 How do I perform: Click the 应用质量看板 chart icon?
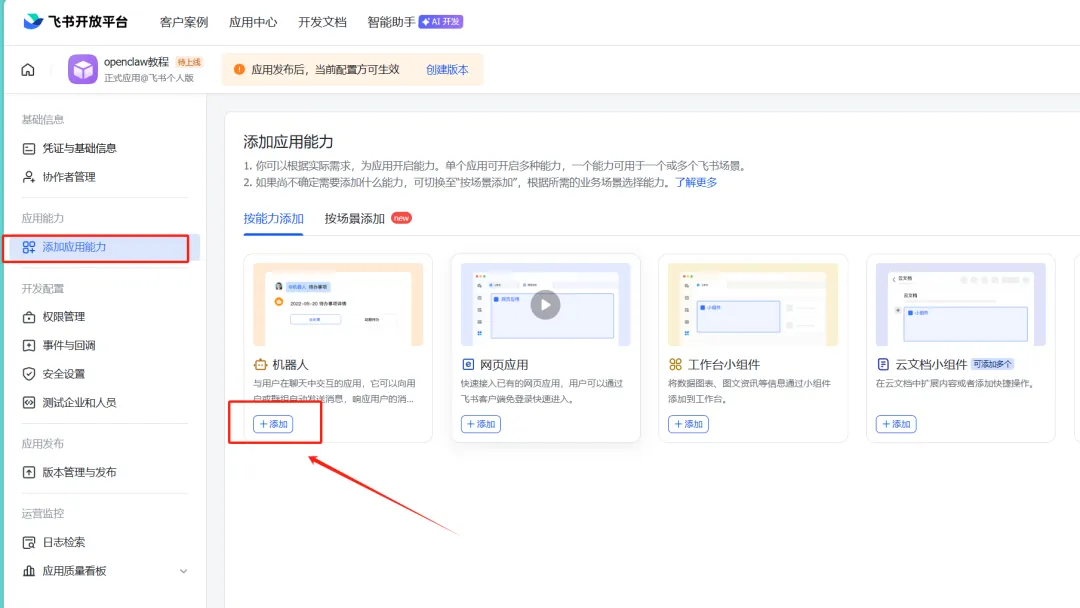point(29,571)
